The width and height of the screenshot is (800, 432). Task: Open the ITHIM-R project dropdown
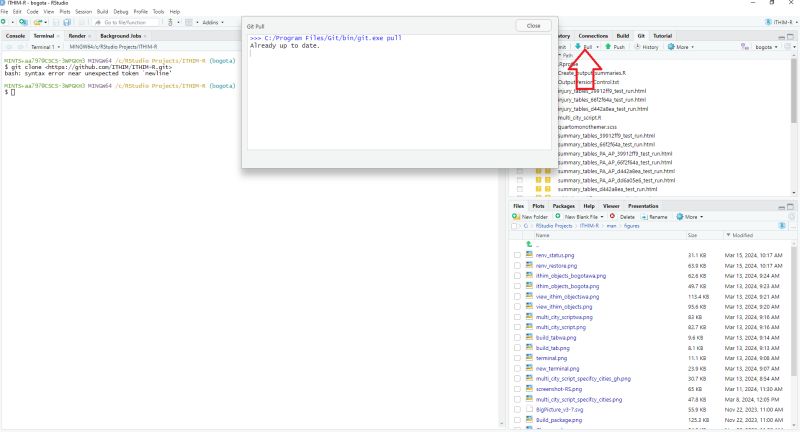pos(782,22)
